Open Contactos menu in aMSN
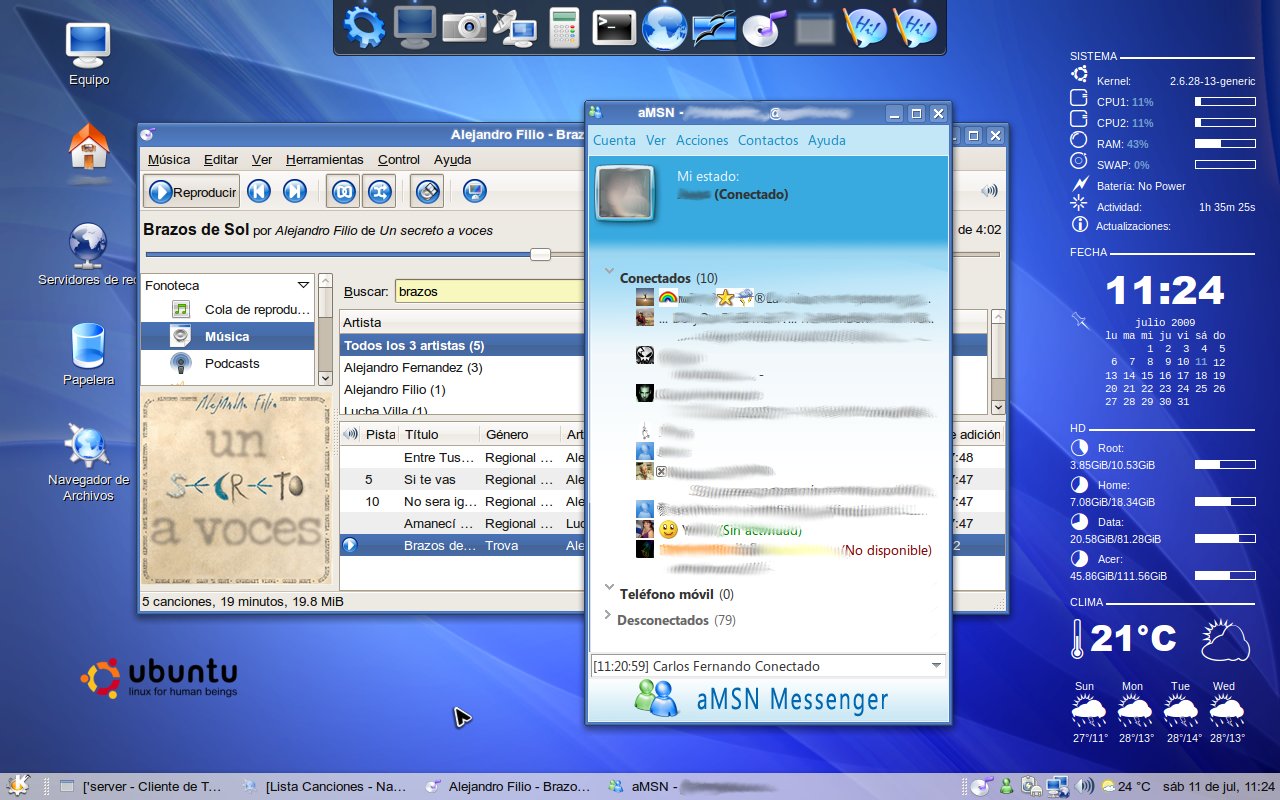 pos(768,140)
